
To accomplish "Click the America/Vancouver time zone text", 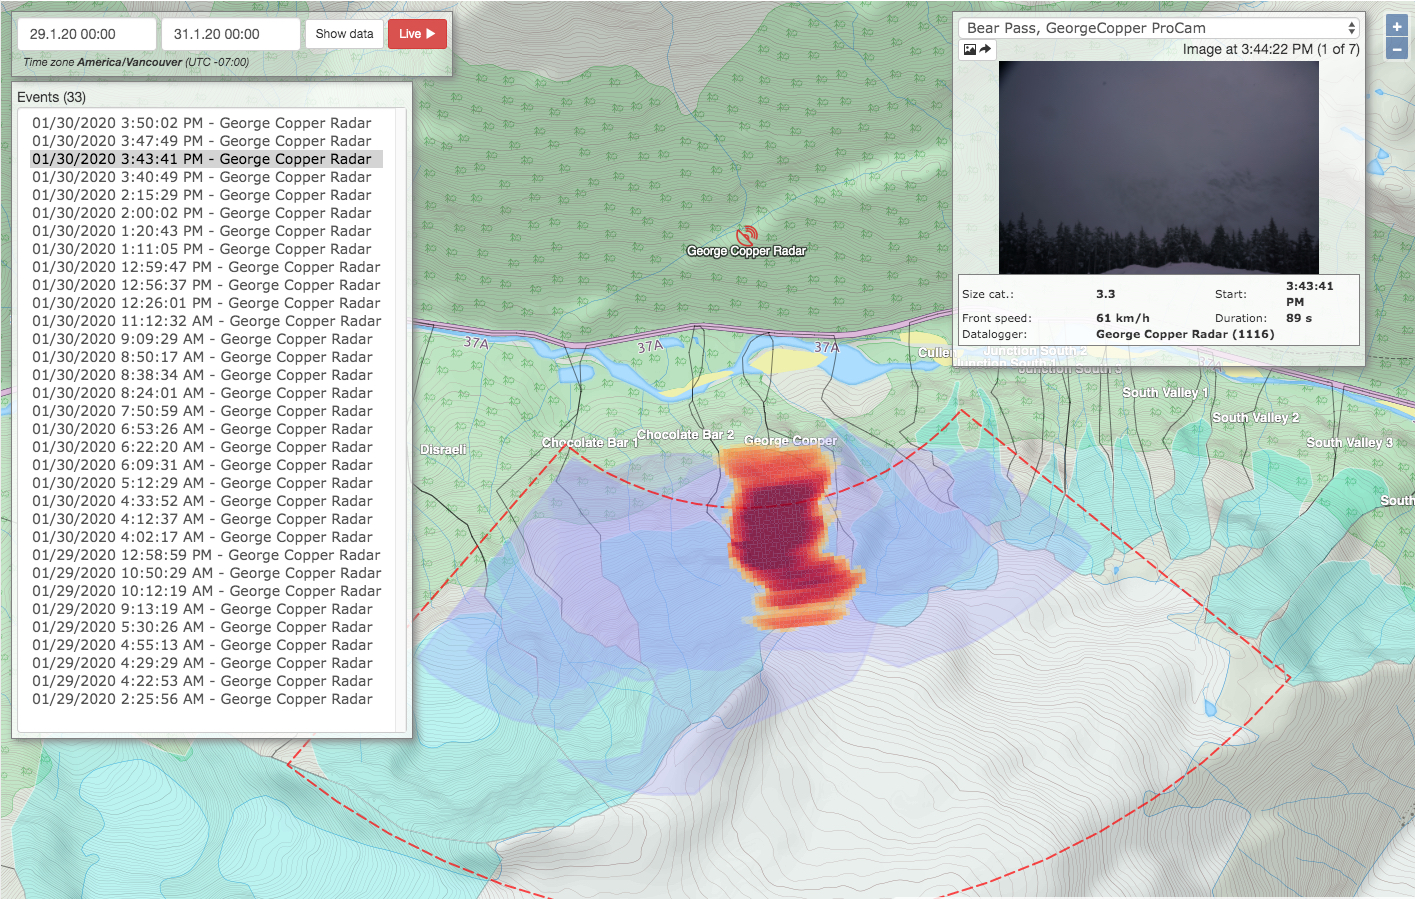I will (x=130, y=62).
